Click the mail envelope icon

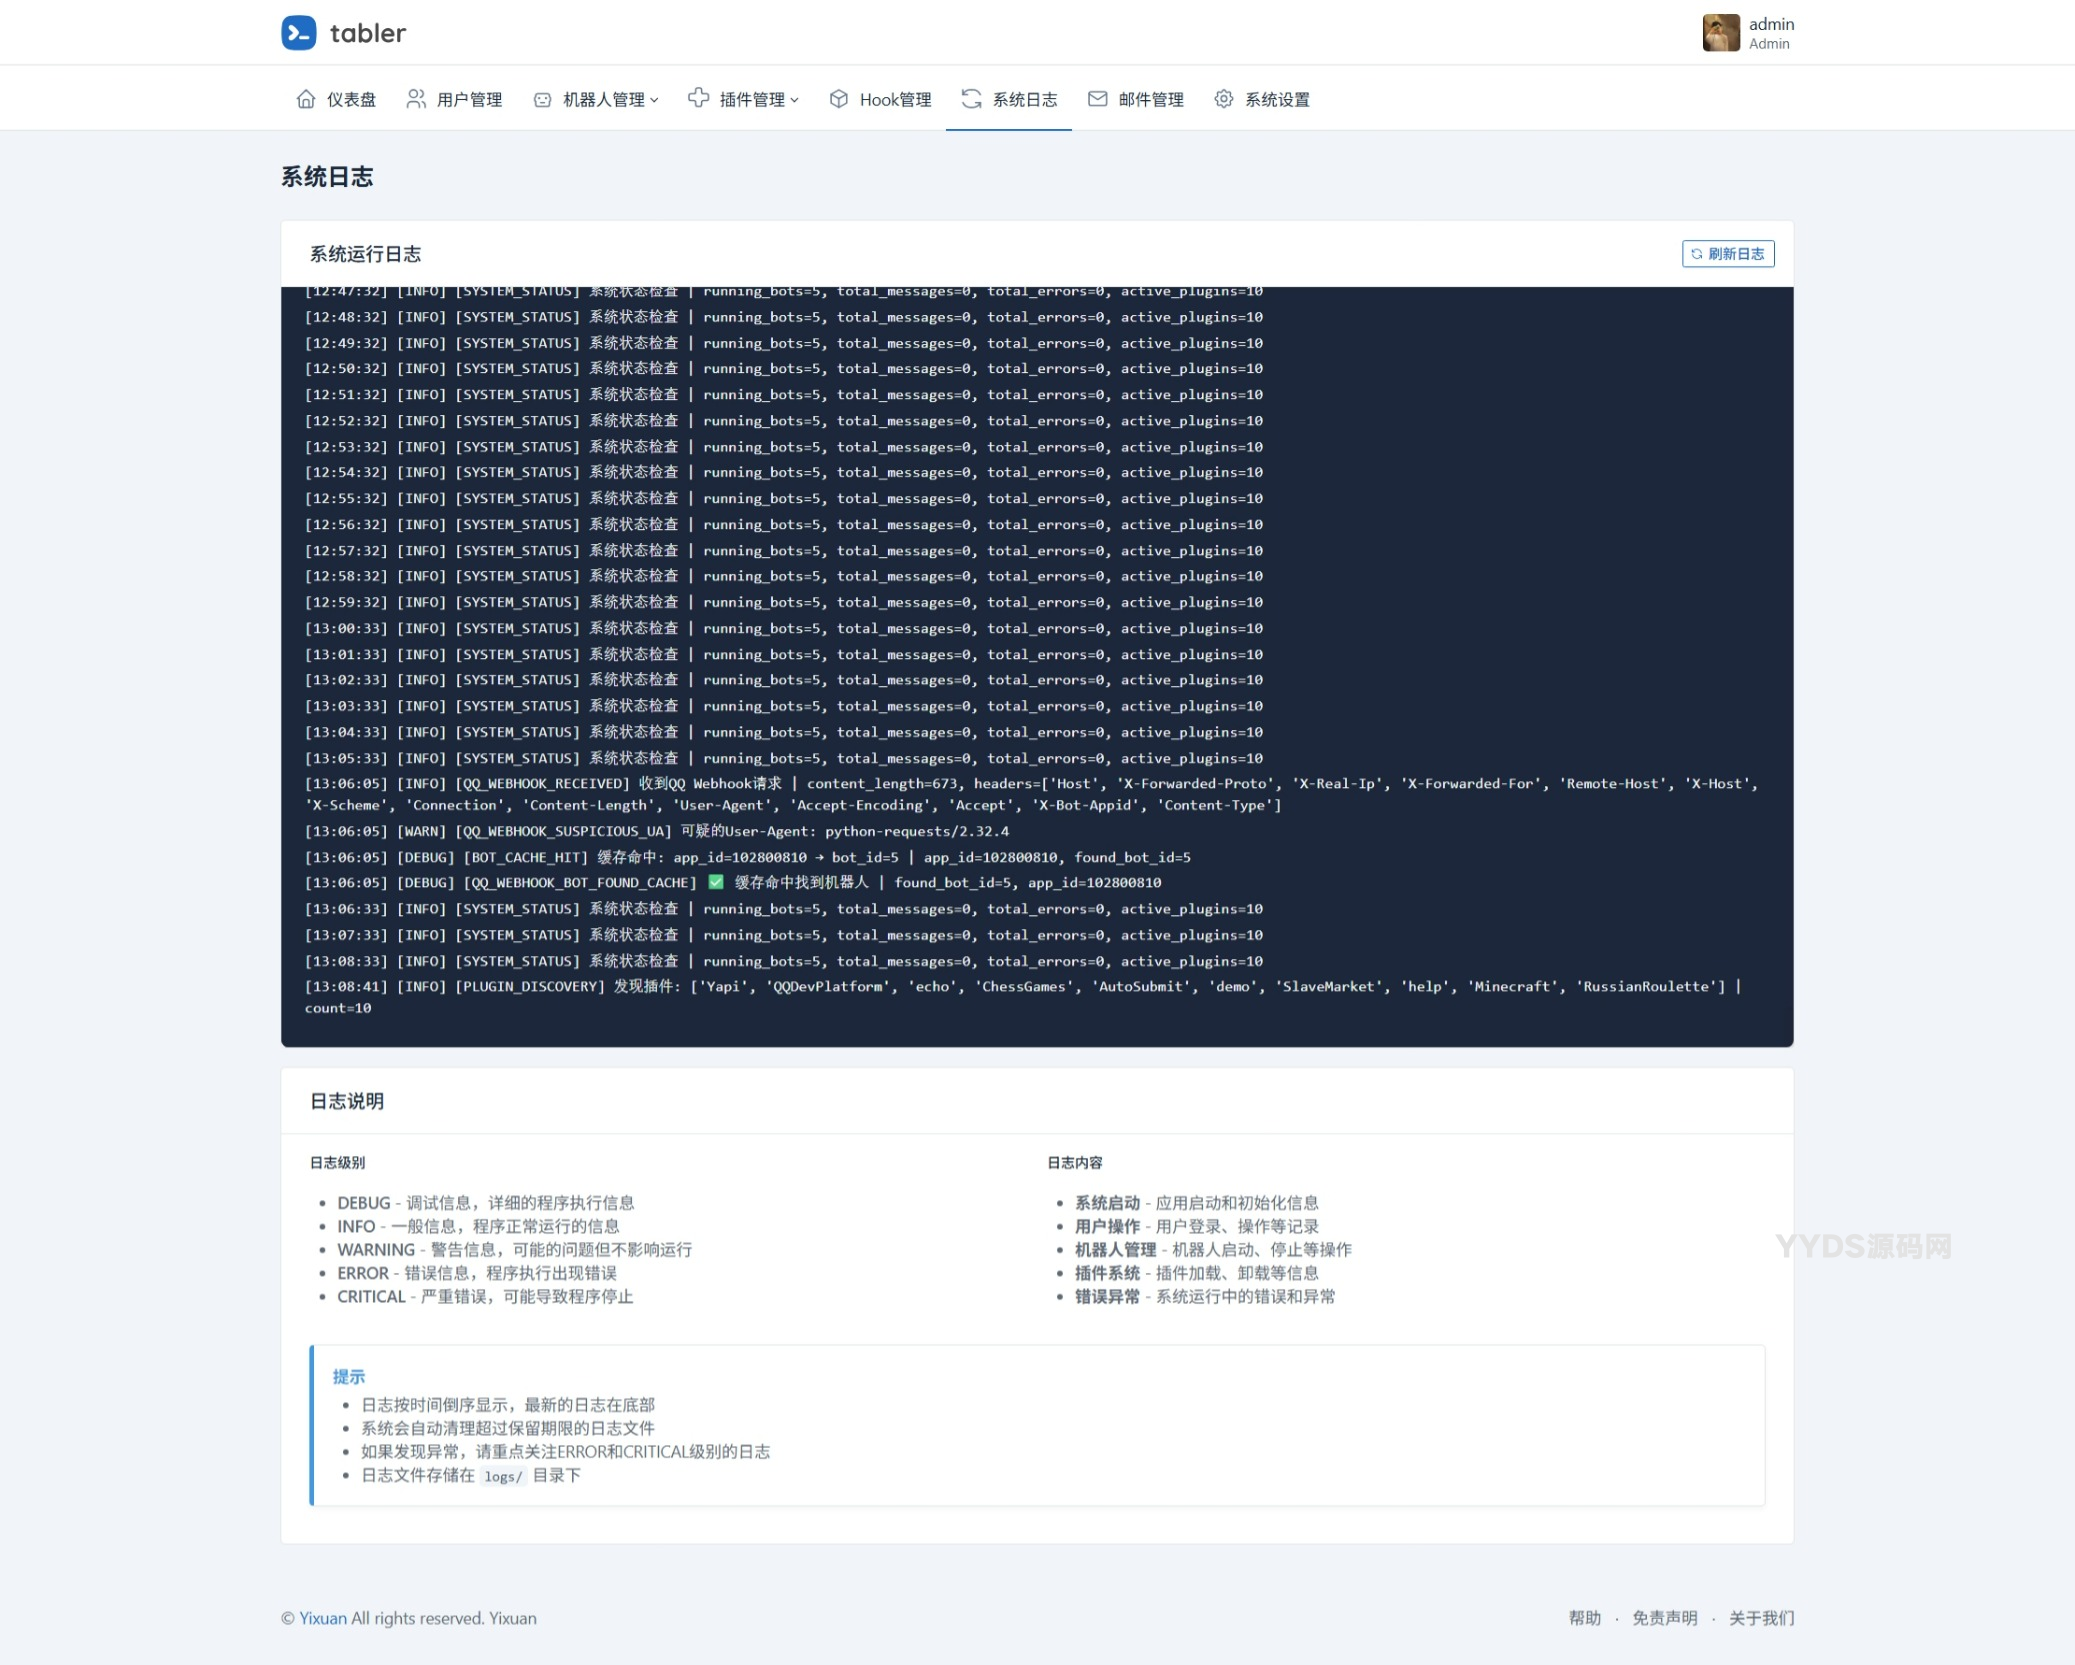(x=1097, y=99)
